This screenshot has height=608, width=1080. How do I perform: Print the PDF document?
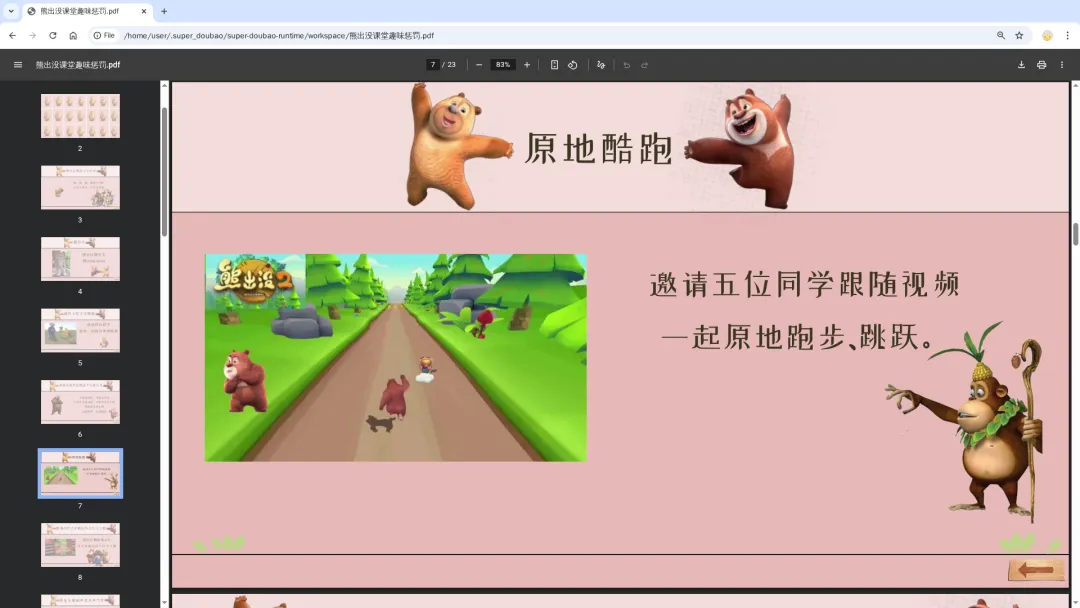1041,65
